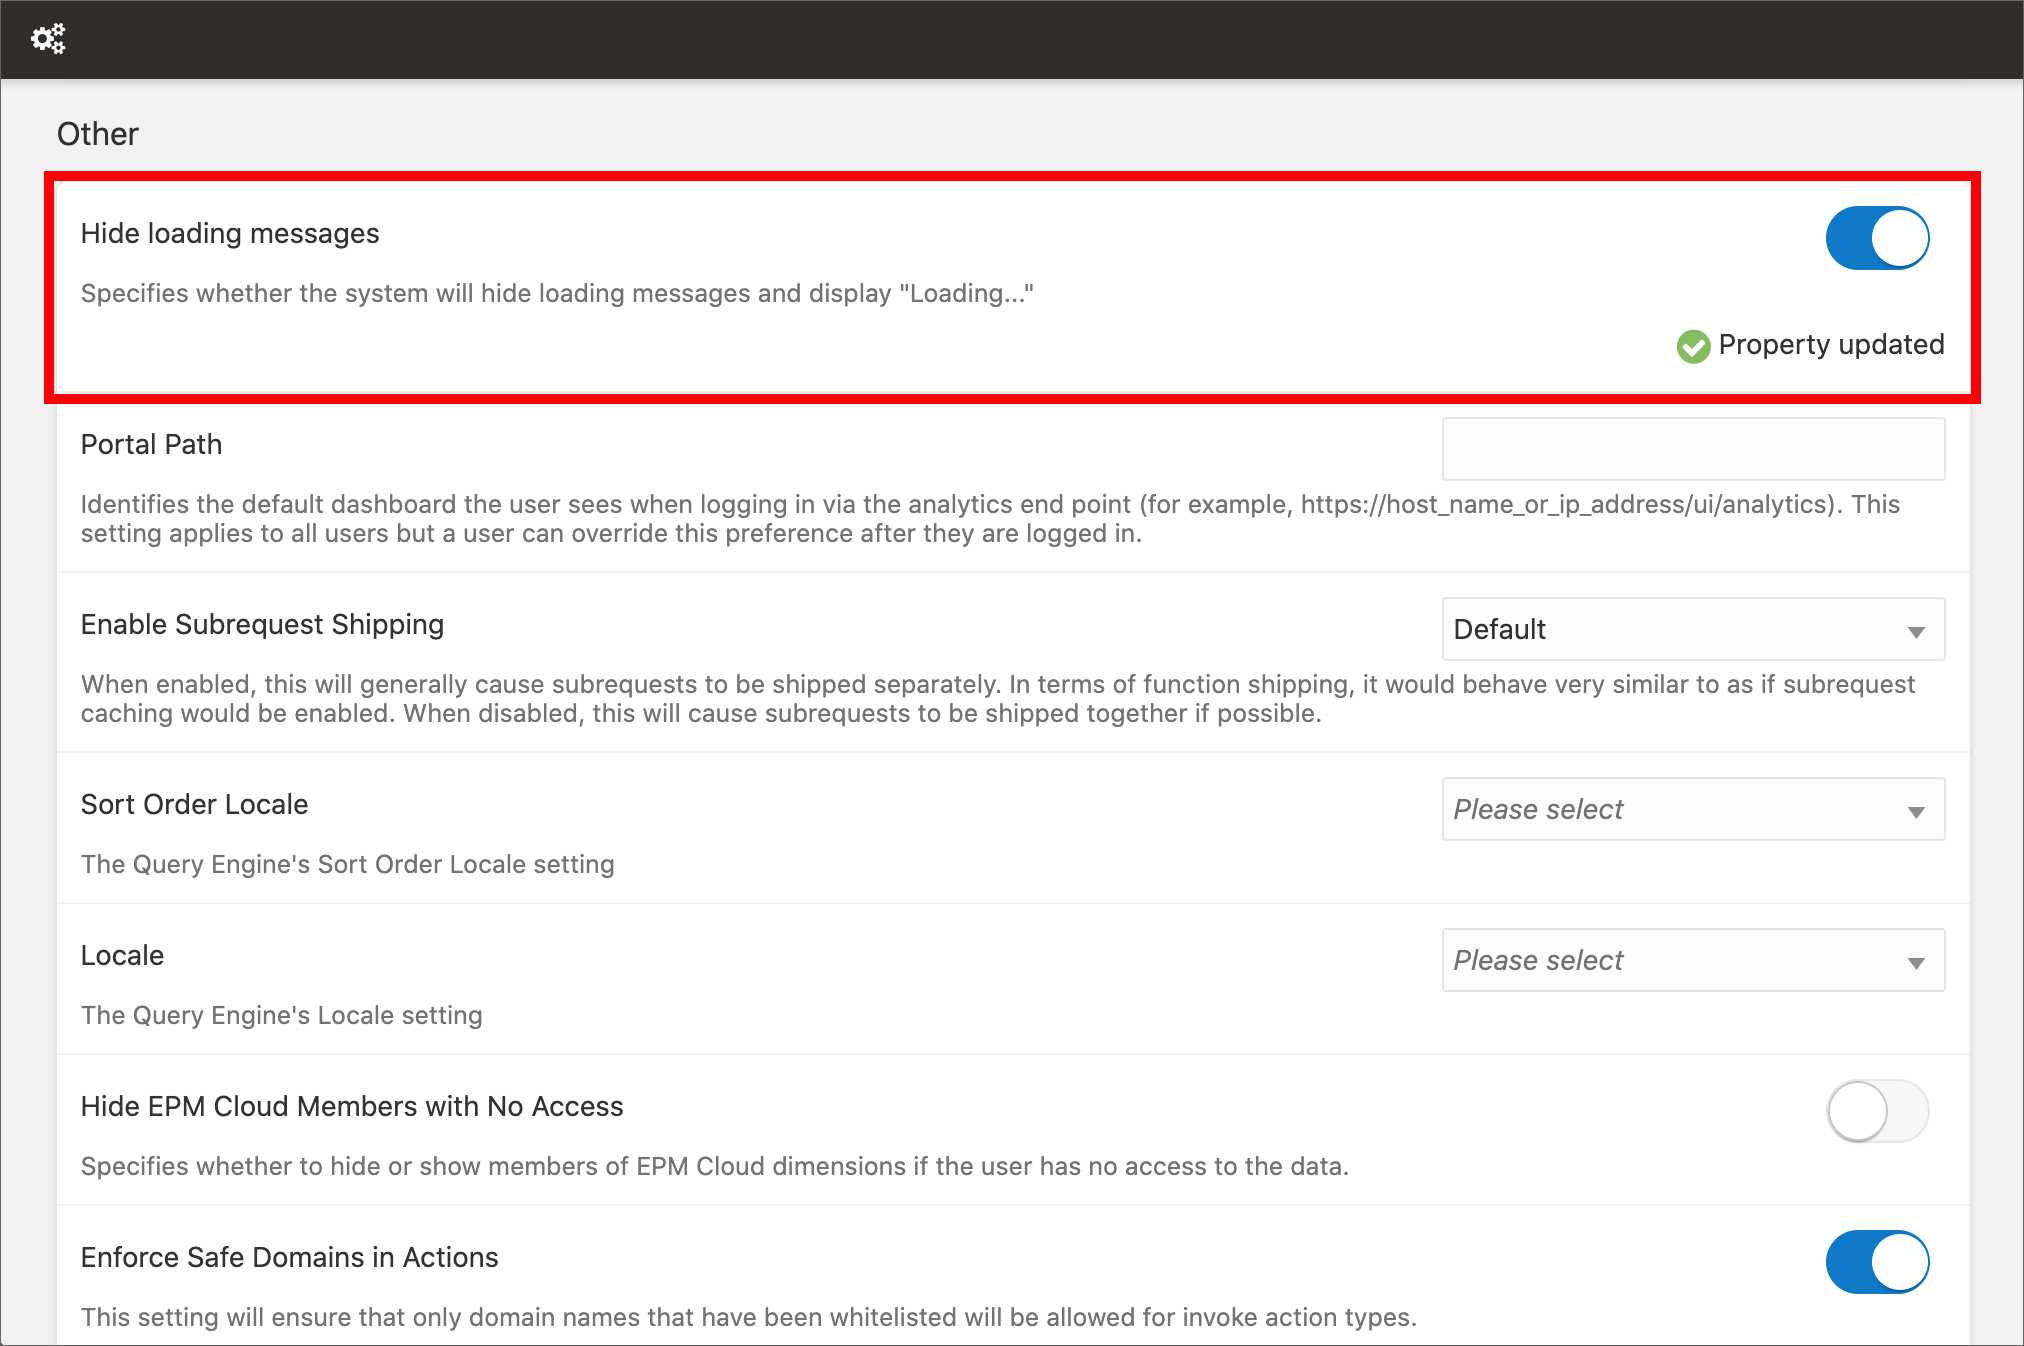This screenshot has width=2024, height=1346.
Task: Open the Locale dropdown showing Please select
Action: point(1691,960)
